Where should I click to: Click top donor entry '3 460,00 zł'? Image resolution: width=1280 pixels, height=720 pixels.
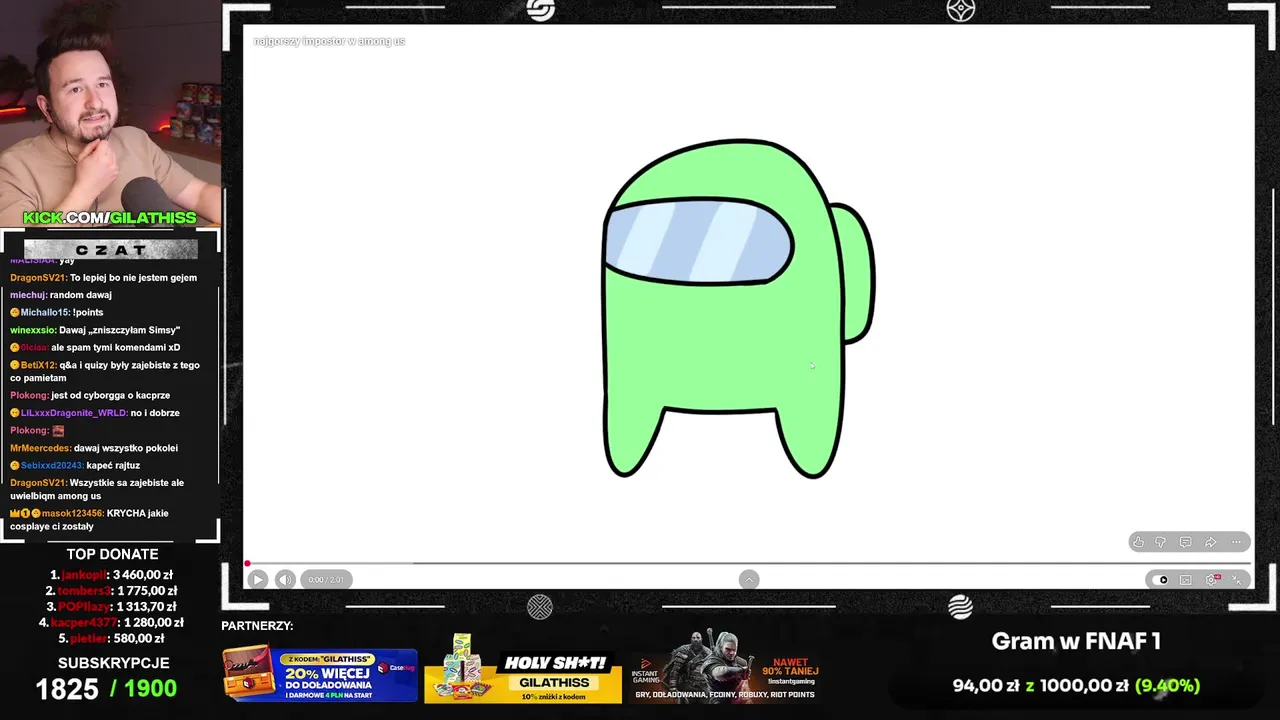click(x=111, y=575)
